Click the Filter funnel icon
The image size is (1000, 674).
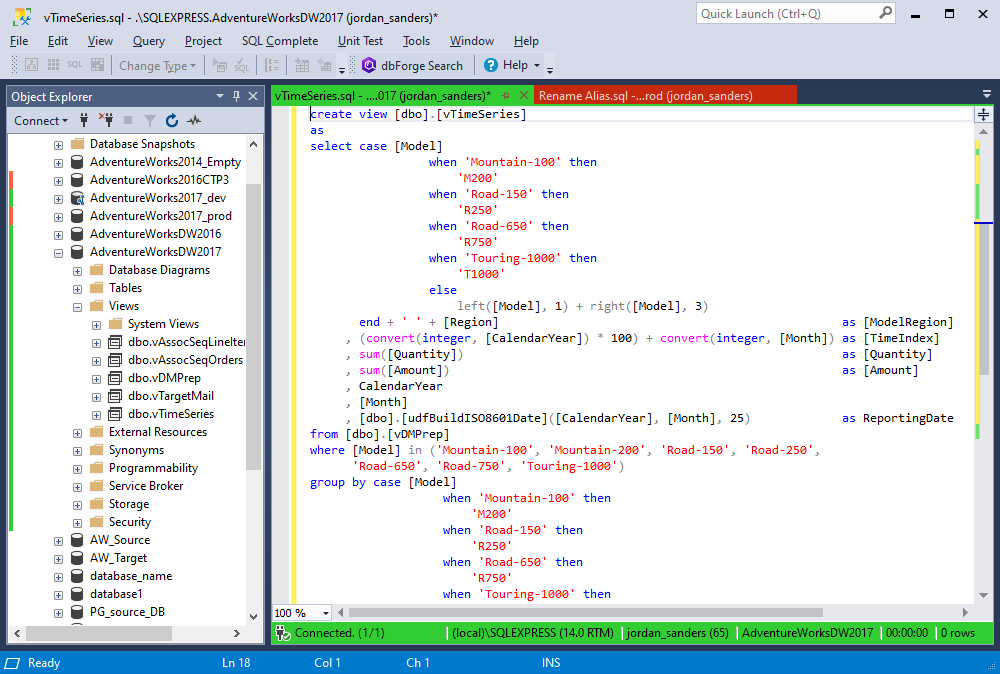click(150, 121)
